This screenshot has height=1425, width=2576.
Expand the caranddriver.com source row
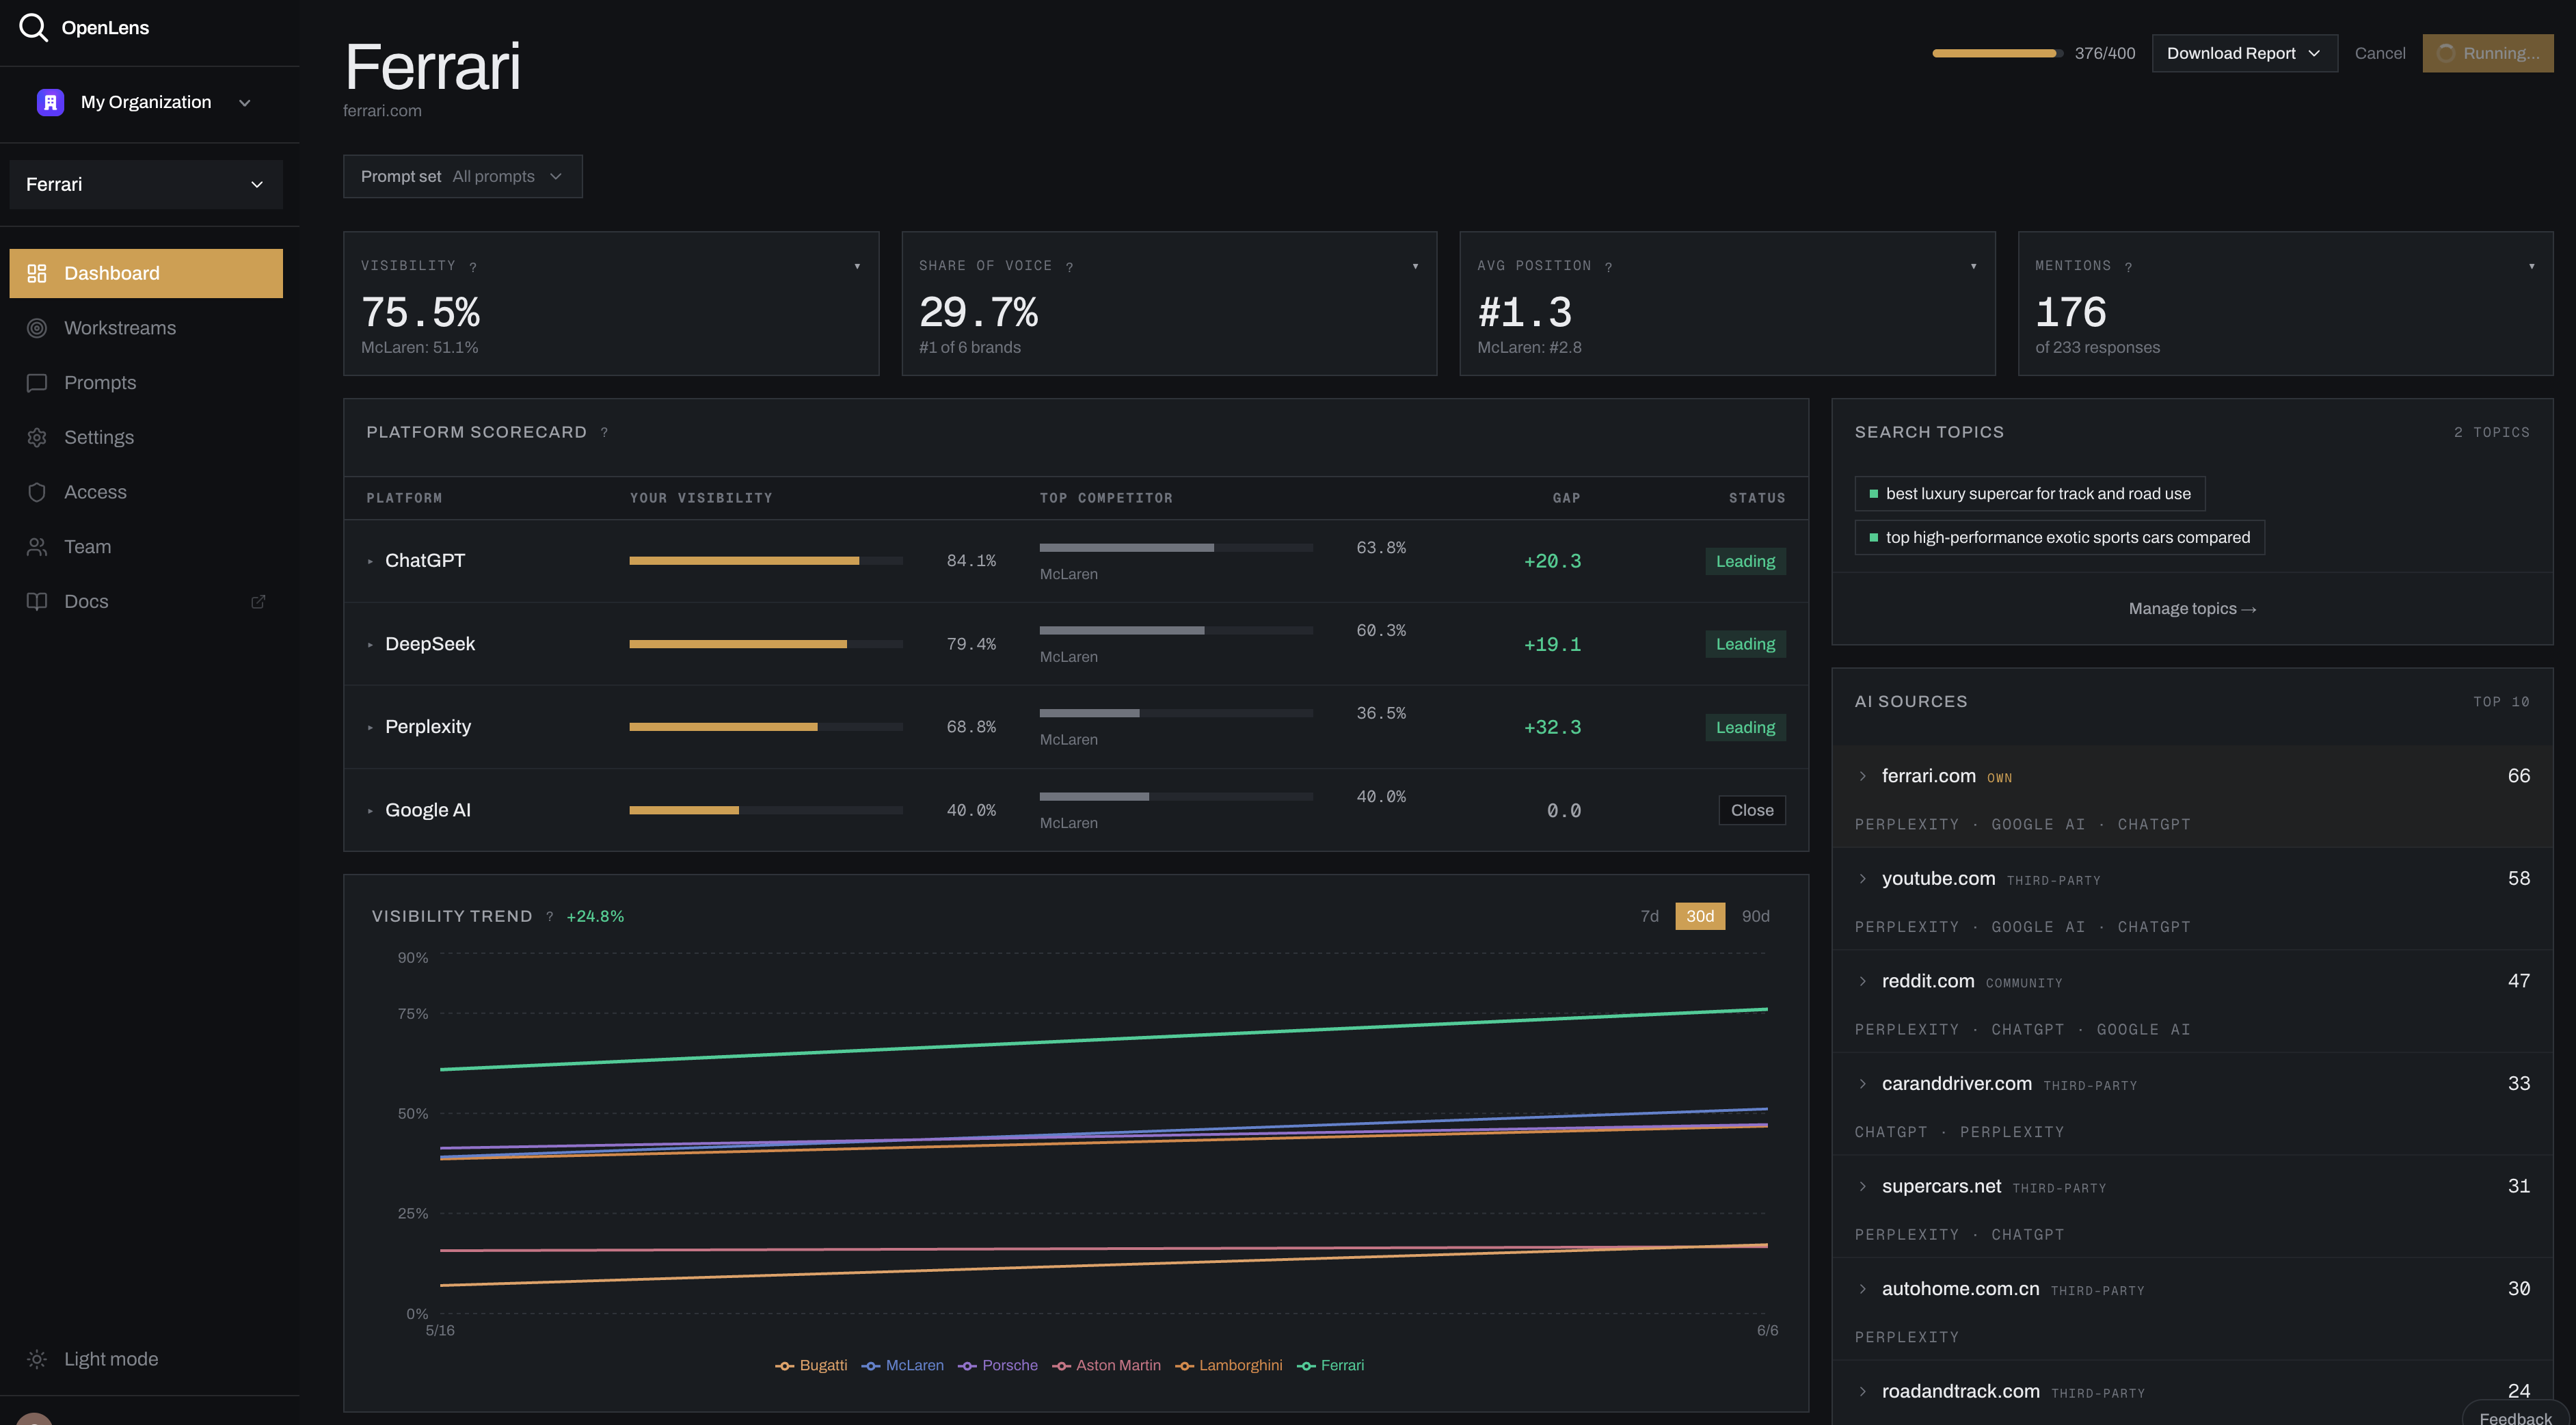1862,1084
